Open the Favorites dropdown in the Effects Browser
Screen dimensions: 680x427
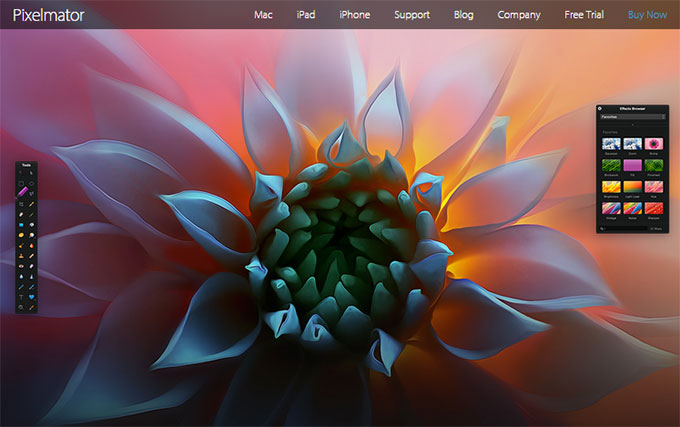coord(633,117)
